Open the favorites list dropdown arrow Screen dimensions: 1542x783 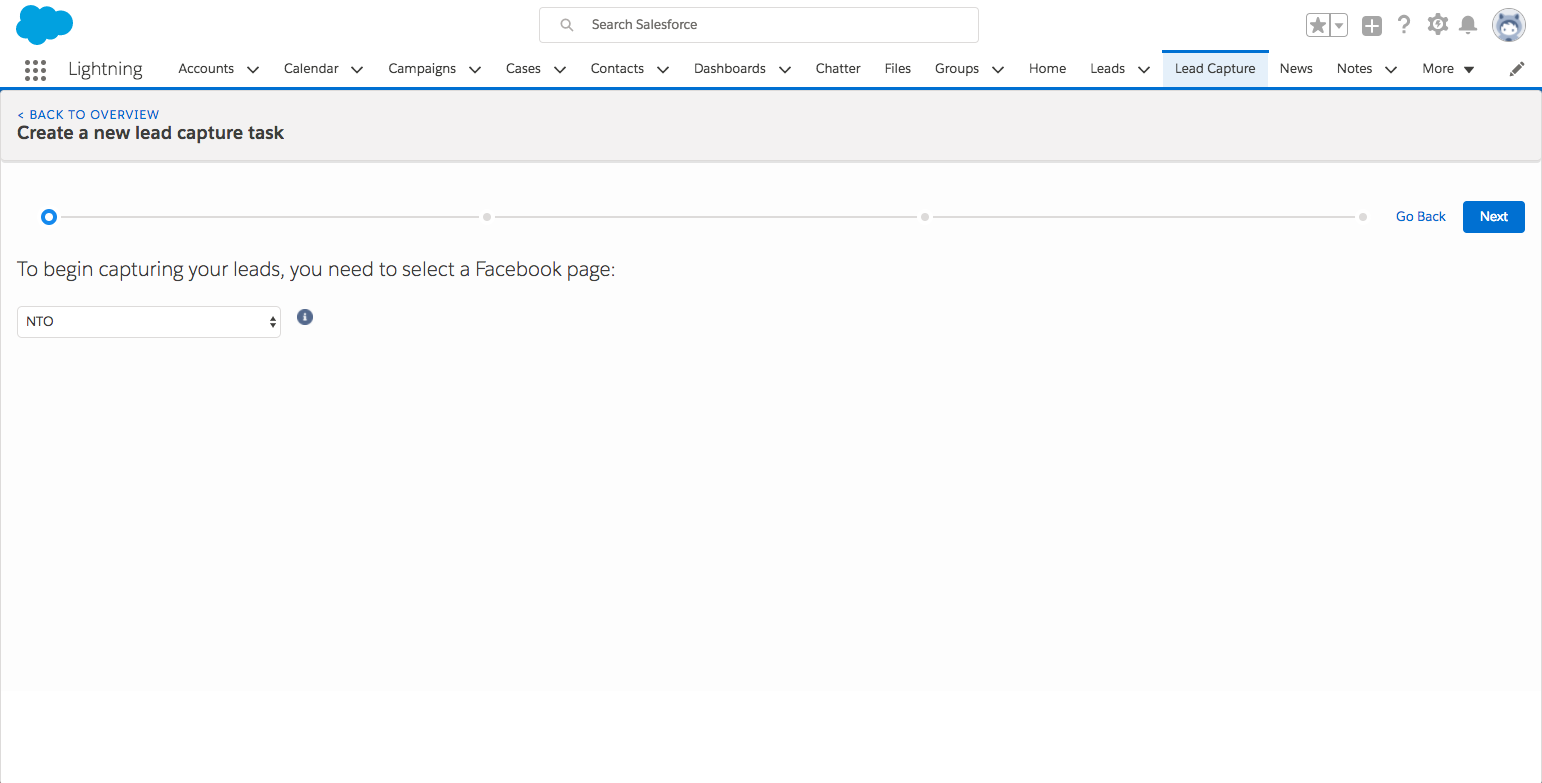tap(1339, 26)
